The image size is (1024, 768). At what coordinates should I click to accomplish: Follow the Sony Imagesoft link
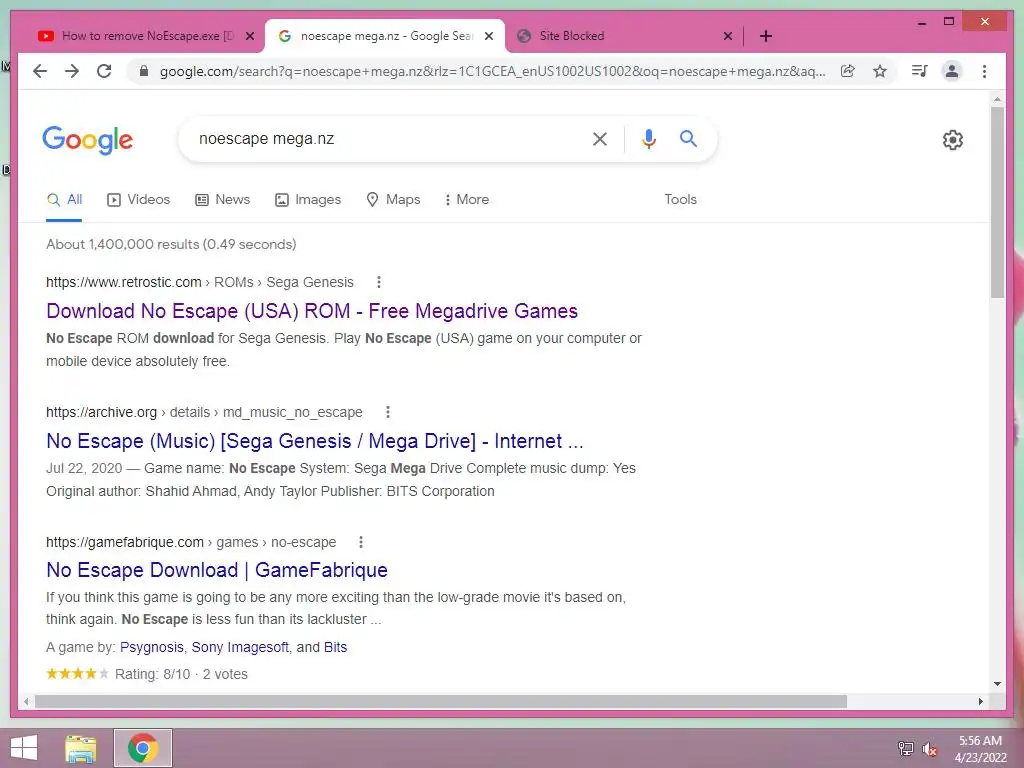(x=240, y=647)
